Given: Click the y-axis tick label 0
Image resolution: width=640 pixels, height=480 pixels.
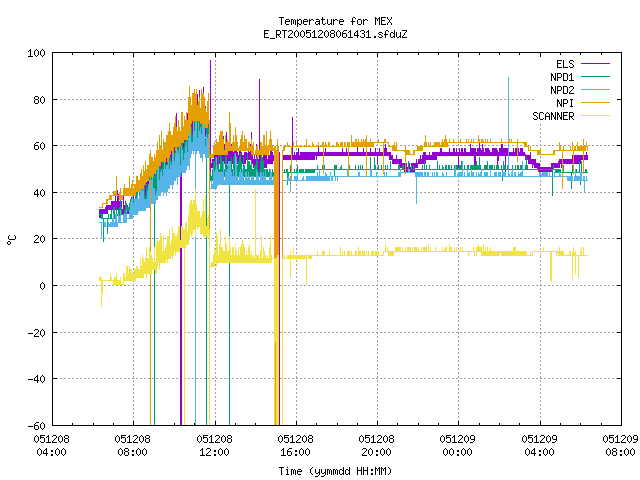Looking at the screenshot, I should 42,286.
